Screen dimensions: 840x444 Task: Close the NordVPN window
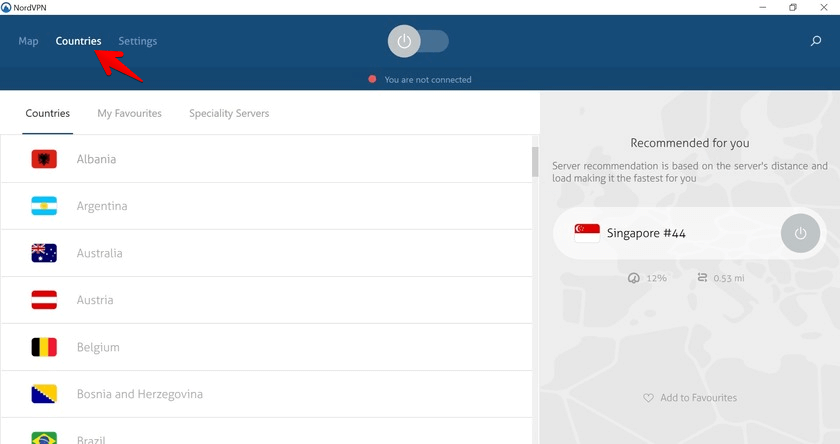(x=824, y=7)
